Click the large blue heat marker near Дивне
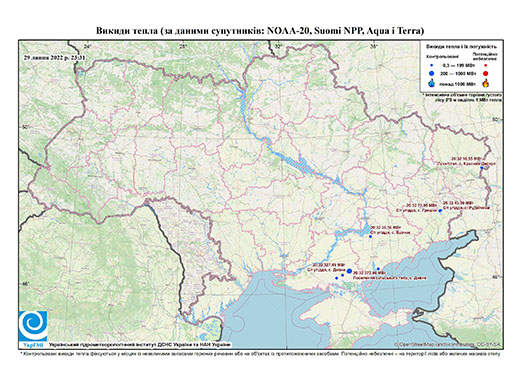Screen dimensions: 520x368 click(349, 271)
